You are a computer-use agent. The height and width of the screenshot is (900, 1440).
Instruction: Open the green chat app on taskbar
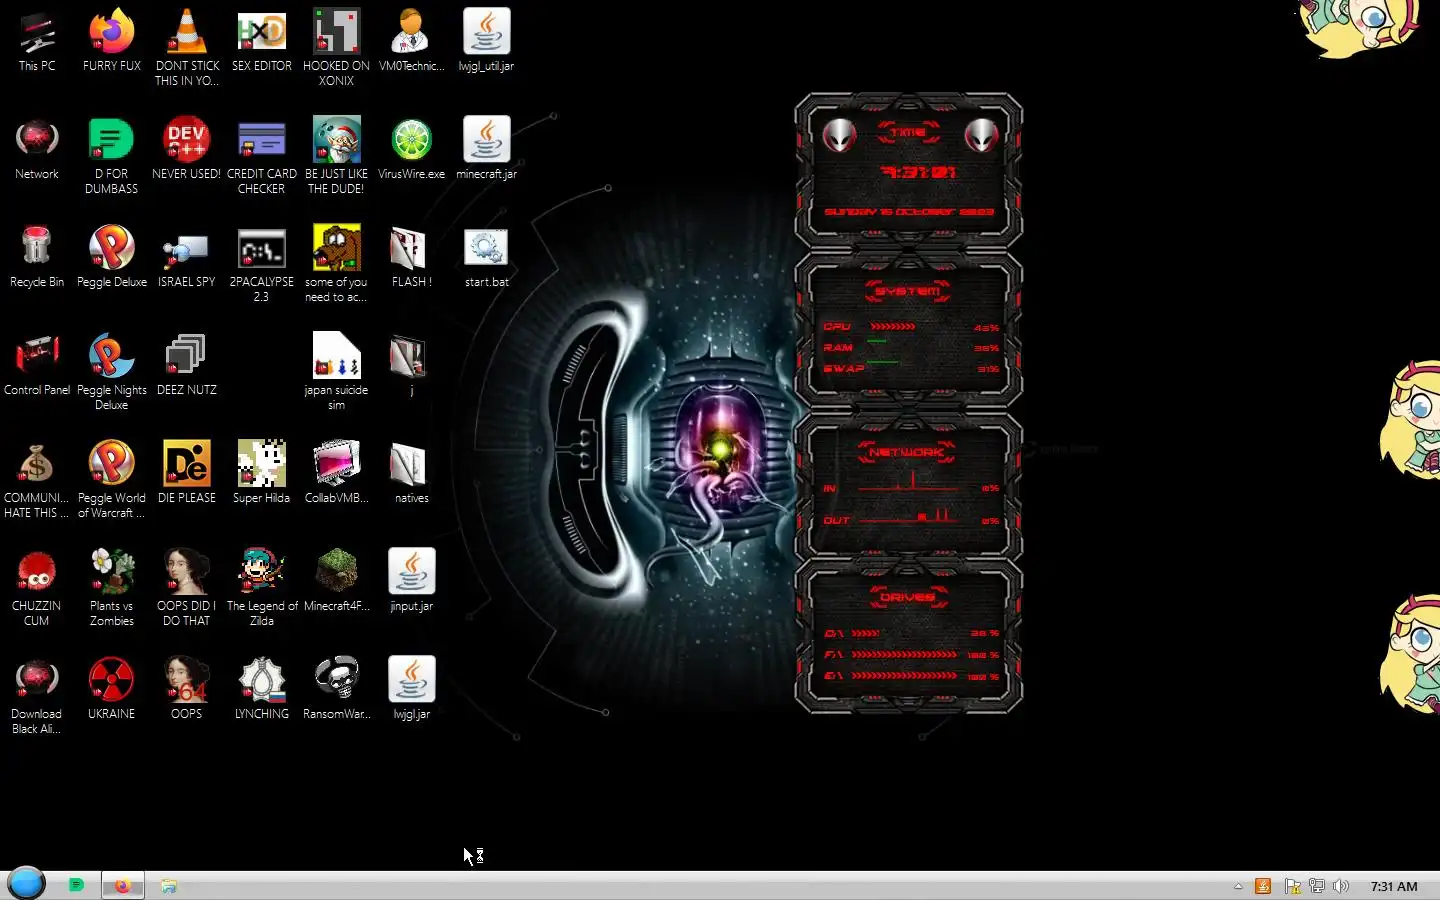pyautogui.click(x=76, y=885)
